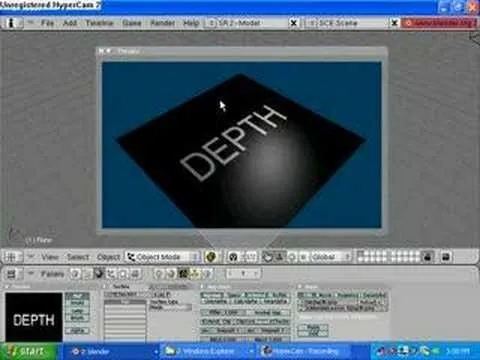The height and width of the screenshot is (360, 480).
Task: Toggle the translate manipulator triangle button
Action: pos(279,257)
